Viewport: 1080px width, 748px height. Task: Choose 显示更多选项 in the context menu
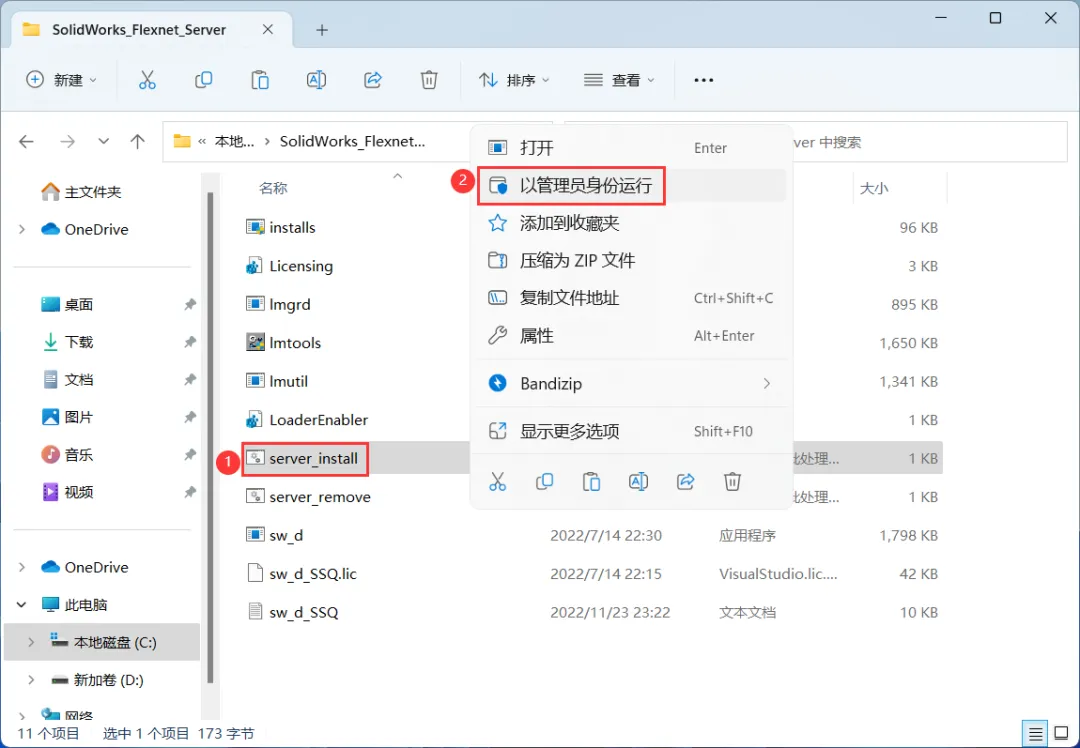[632, 431]
